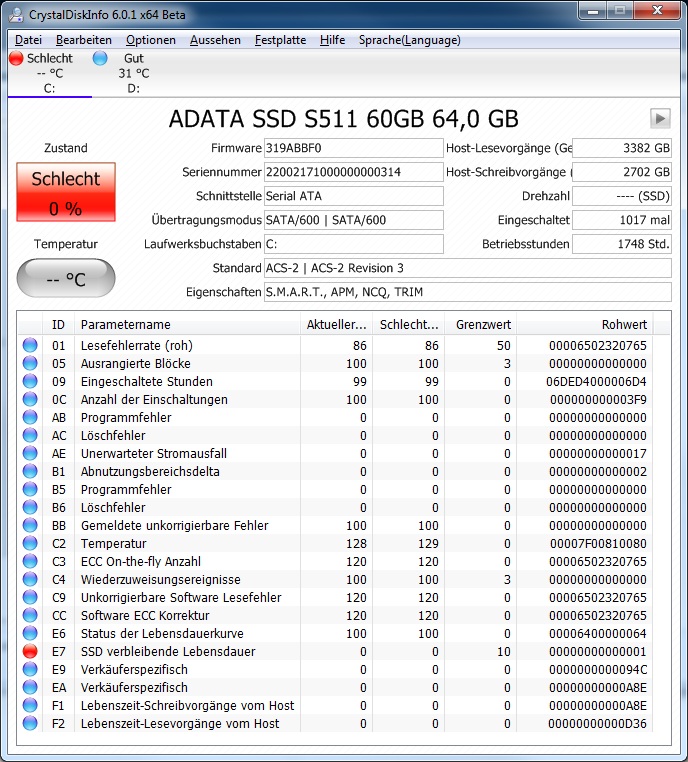The height and width of the screenshot is (762, 688).
Task: Select the B5 Programmfehler row text
Action: (x=126, y=489)
